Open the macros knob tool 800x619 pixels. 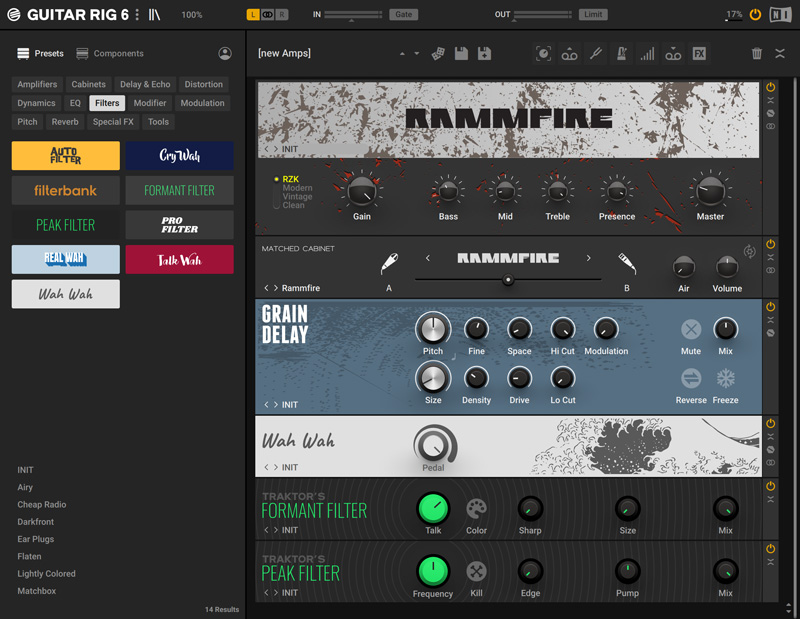coord(543,54)
